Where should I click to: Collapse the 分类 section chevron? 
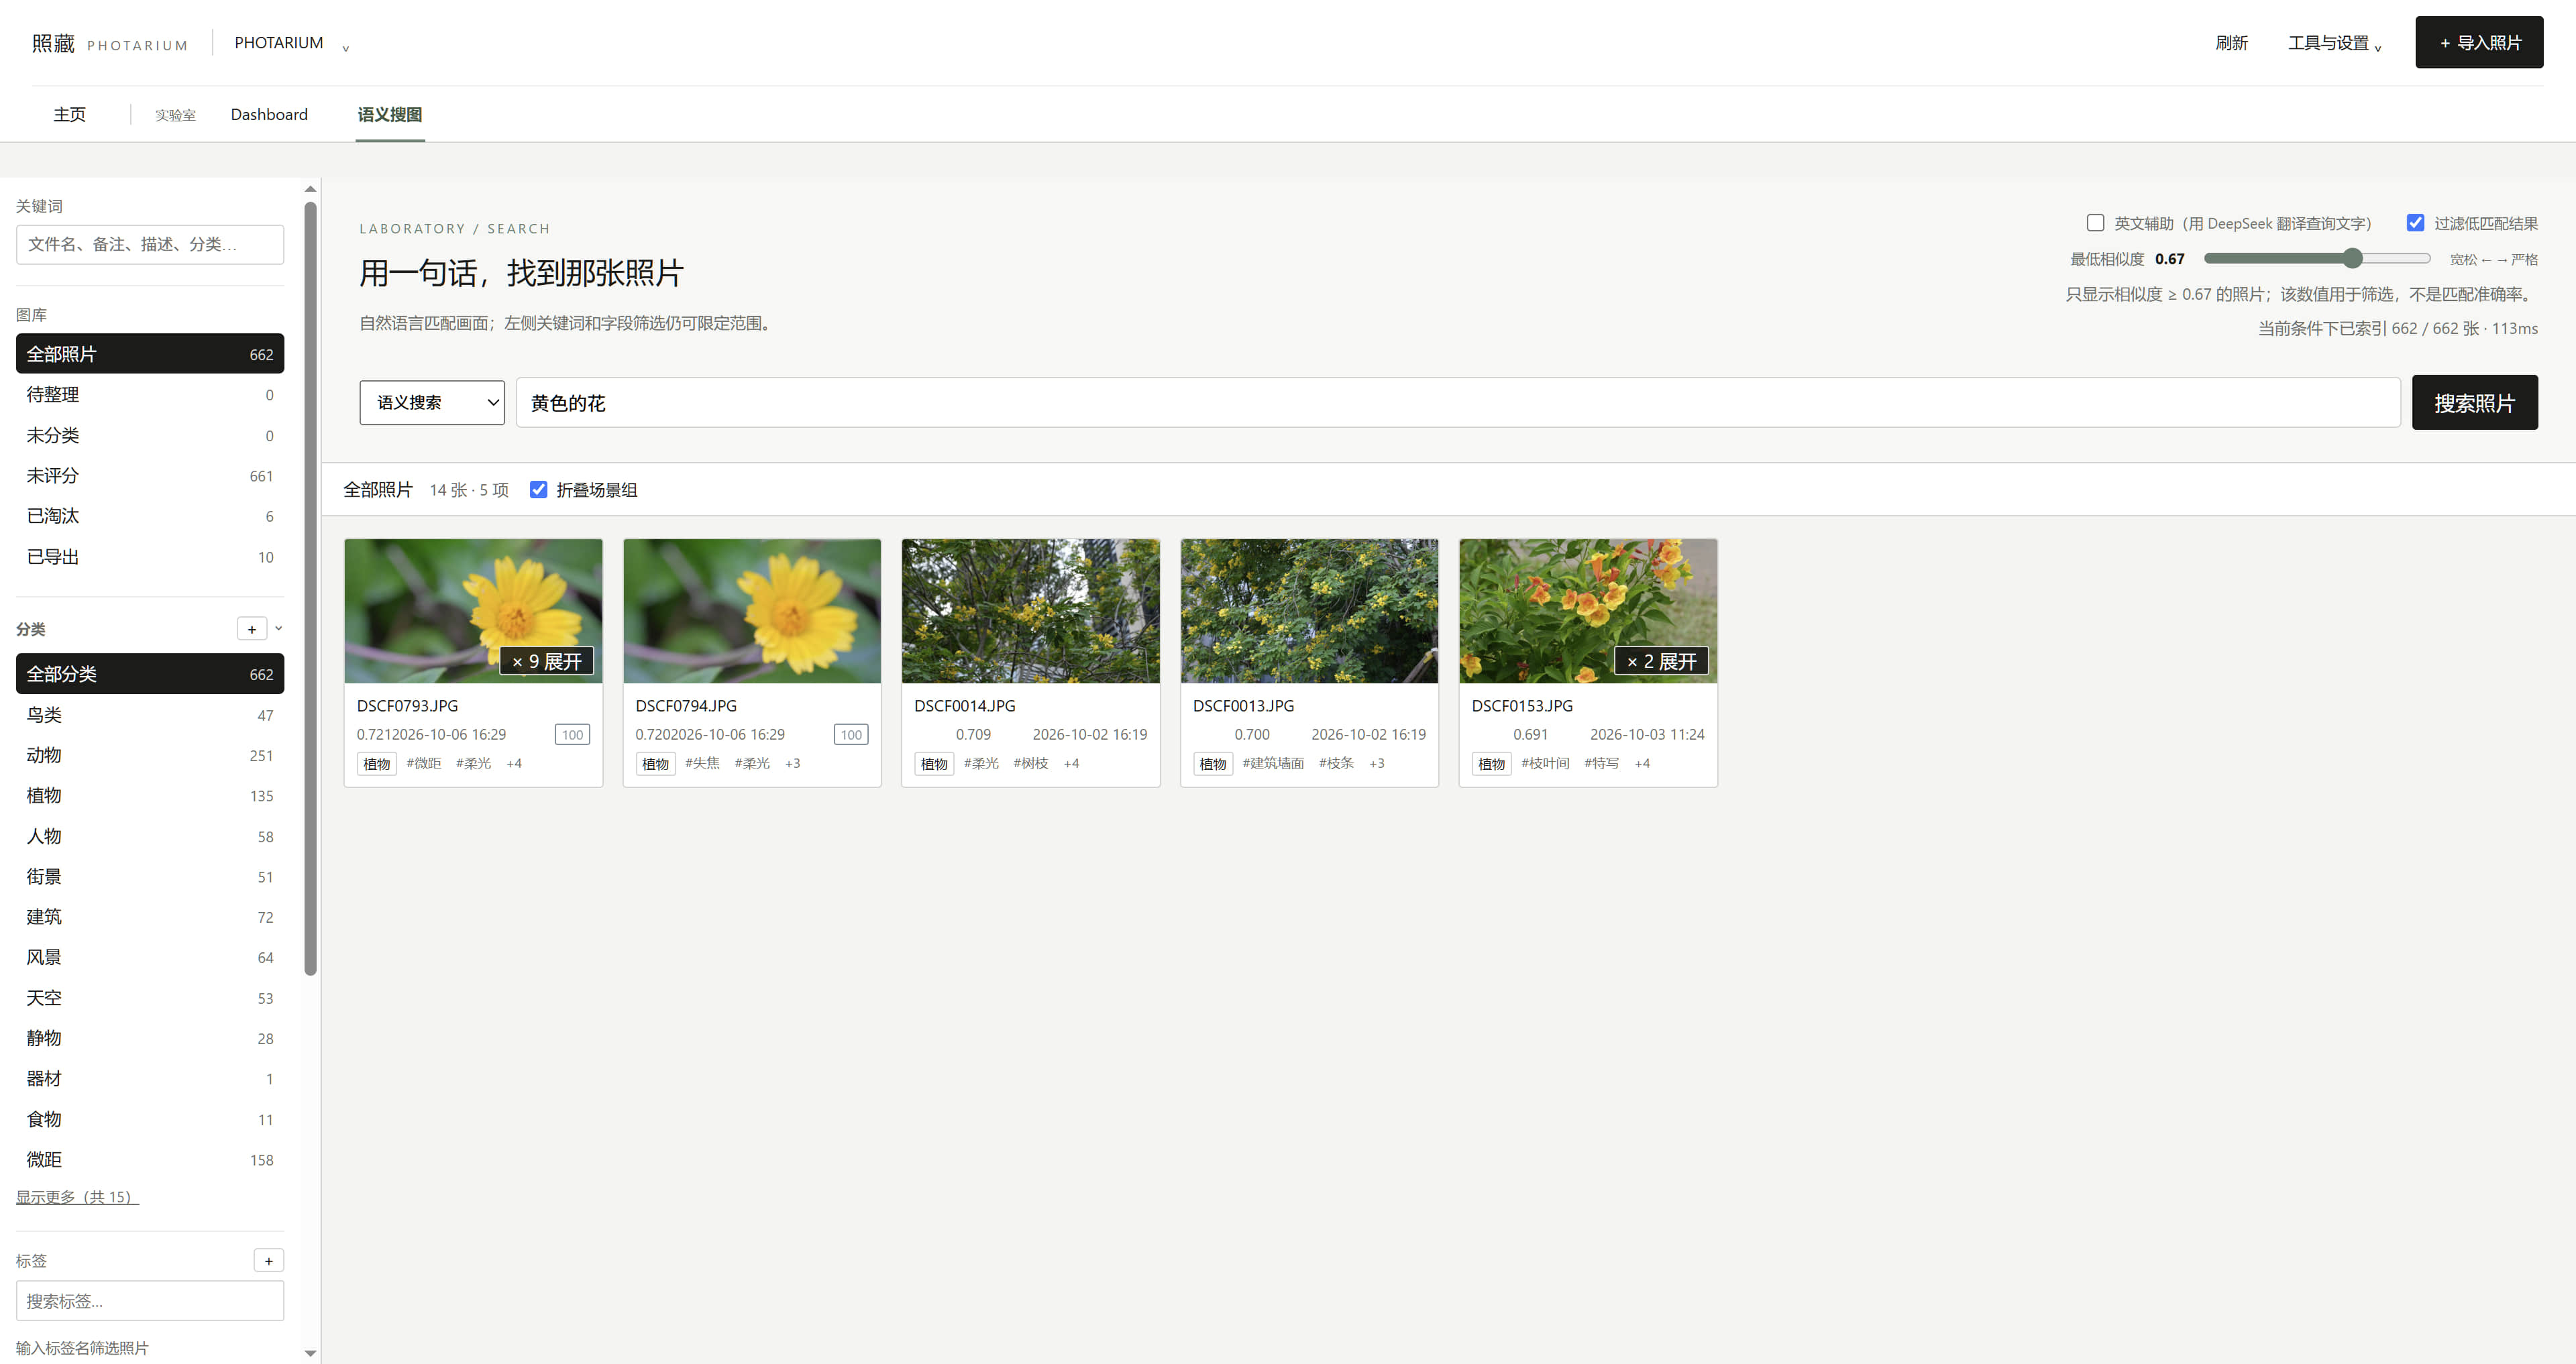[x=279, y=629]
